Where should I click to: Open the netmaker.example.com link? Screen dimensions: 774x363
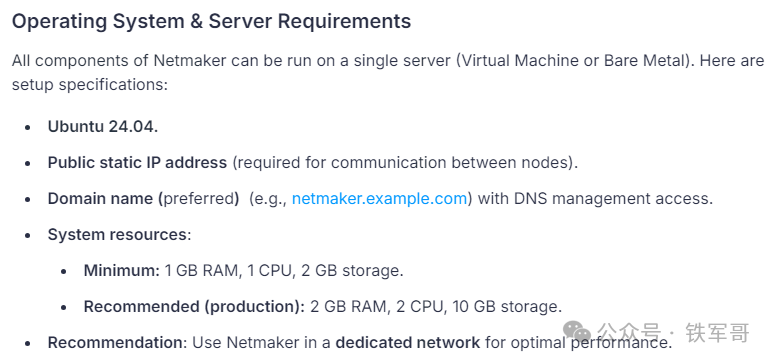tap(379, 199)
